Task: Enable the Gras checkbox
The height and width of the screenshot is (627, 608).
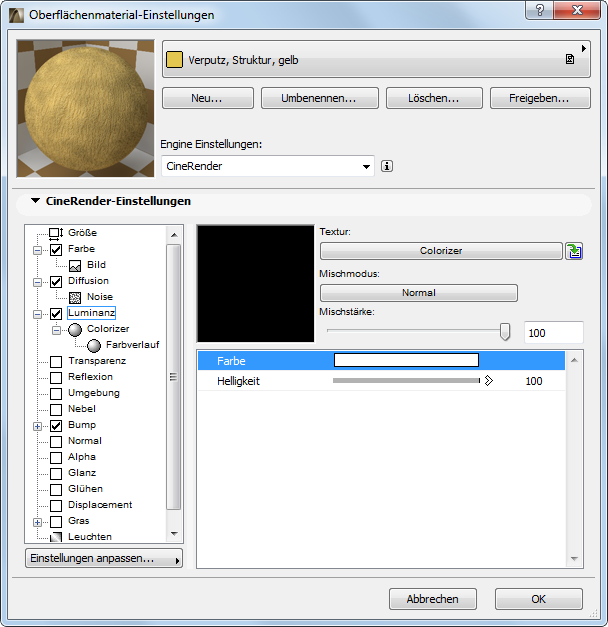Action: tap(56, 522)
